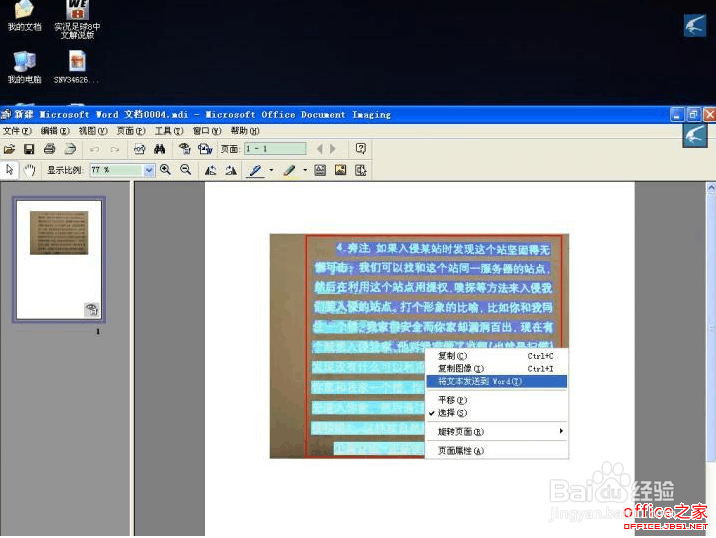Image resolution: width=716 pixels, height=538 pixels.
Task: Select the Highlighter annotation tool
Action: tap(290, 170)
